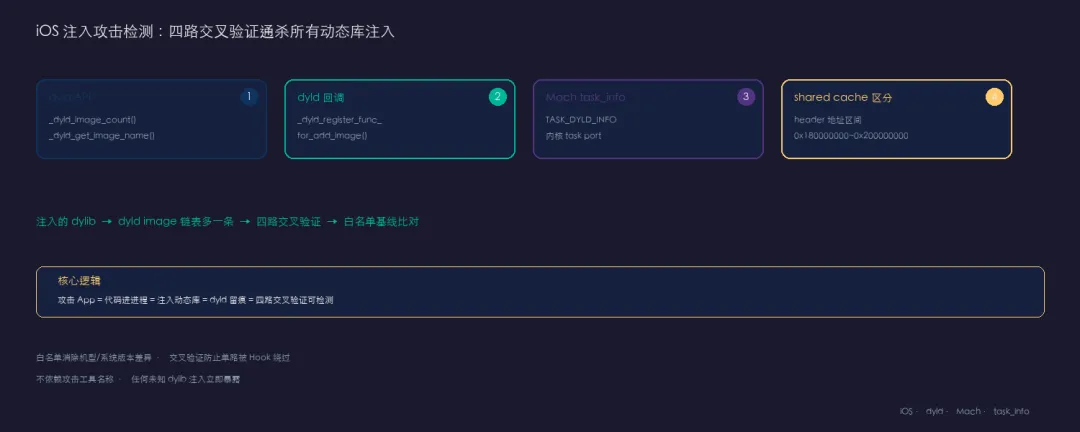This screenshot has height=432, width=1080.
Task: Click the yellow number 4 badge
Action: [x=995, y=97]
